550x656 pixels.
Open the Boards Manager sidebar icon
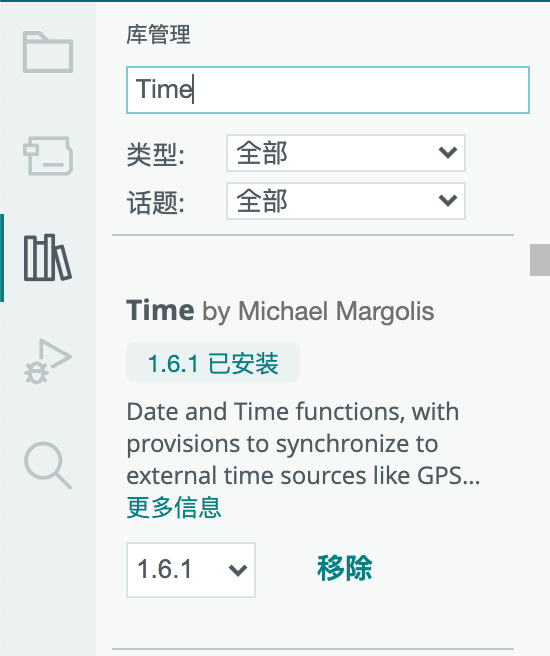point(48,156)
